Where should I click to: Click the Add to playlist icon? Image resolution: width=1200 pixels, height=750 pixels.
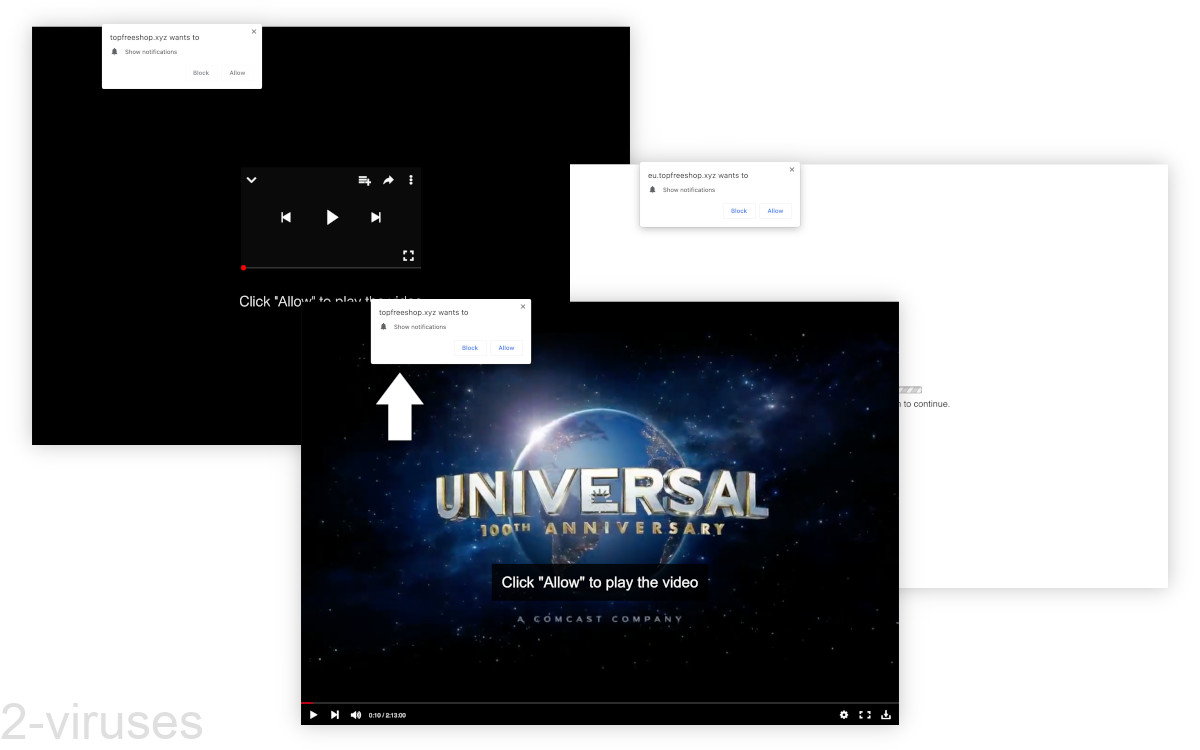pos(363,180)
